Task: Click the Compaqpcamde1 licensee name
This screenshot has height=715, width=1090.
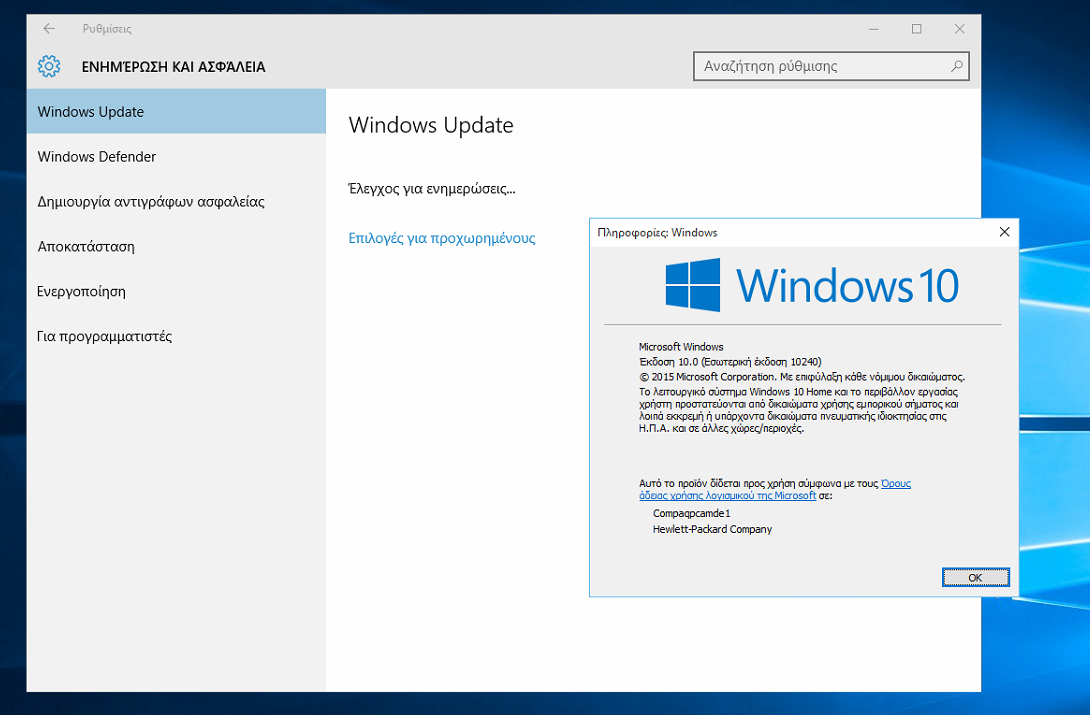Action: tap(692, 513)
